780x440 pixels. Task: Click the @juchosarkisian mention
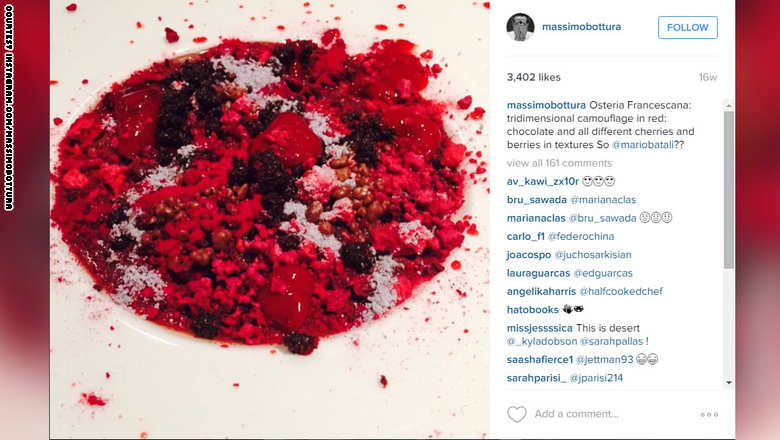point(592,255)
